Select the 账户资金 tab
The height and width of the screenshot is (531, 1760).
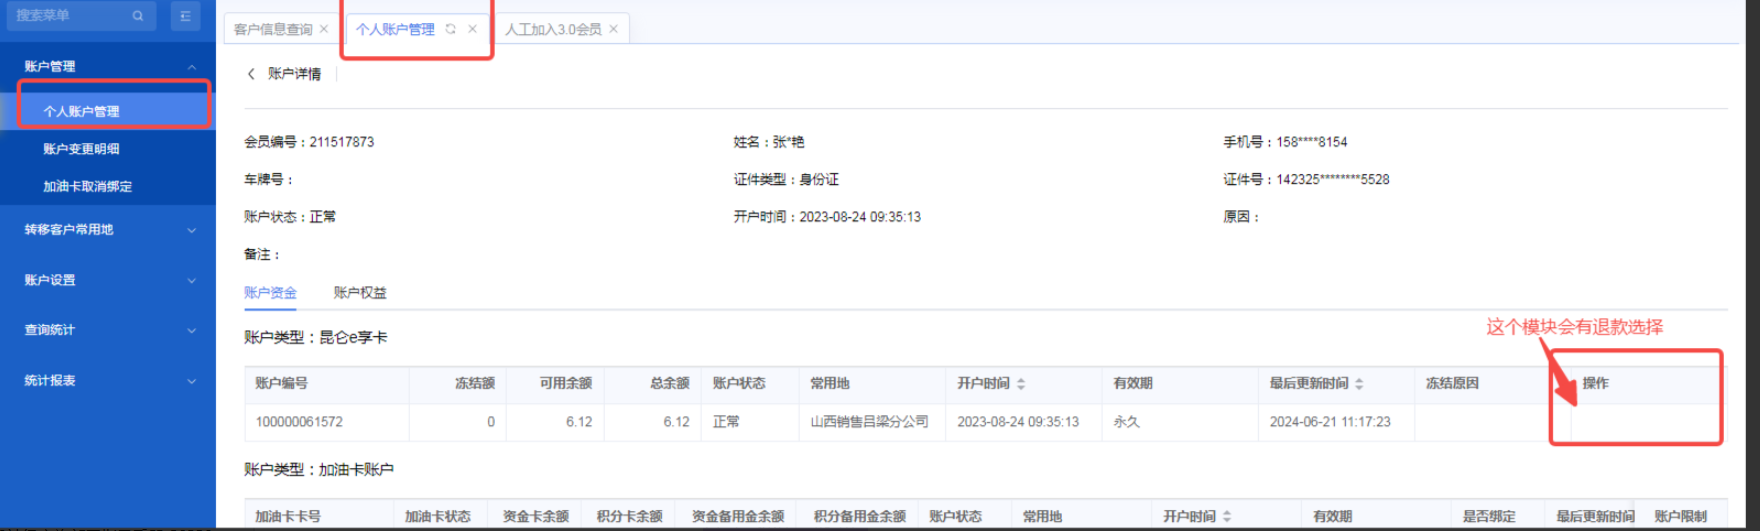270,293
